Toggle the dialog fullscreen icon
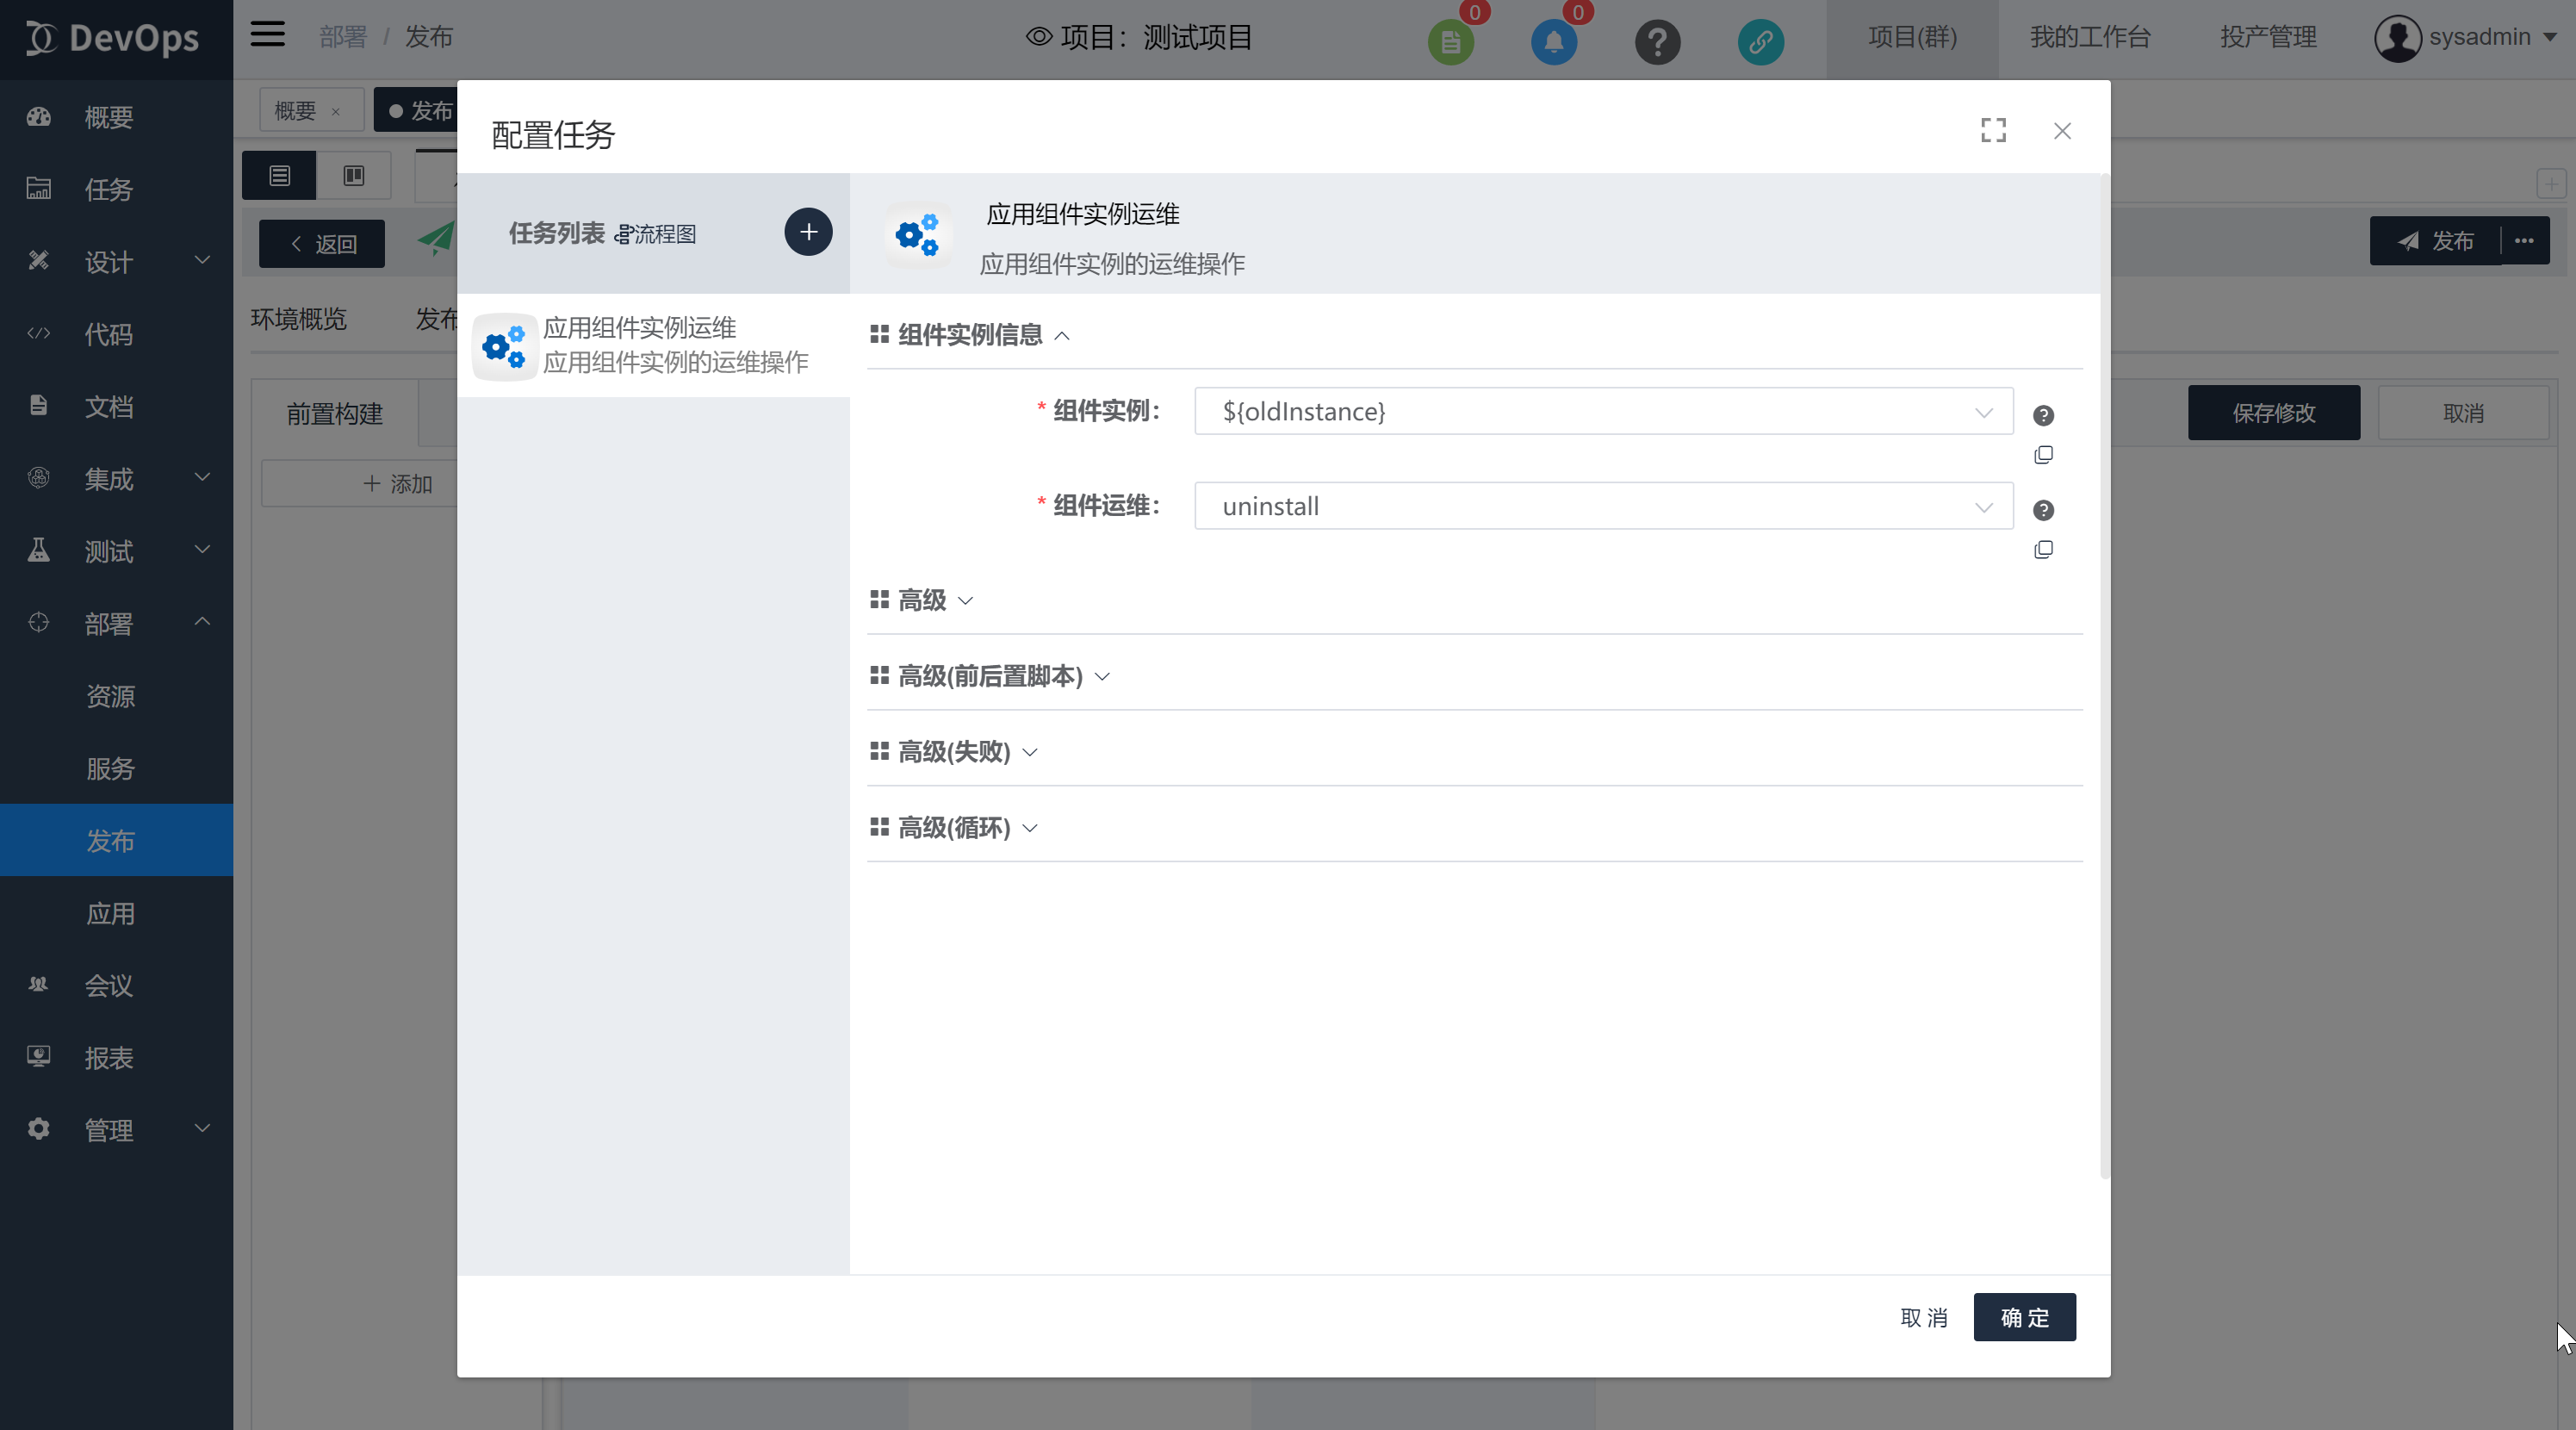 1993,130
